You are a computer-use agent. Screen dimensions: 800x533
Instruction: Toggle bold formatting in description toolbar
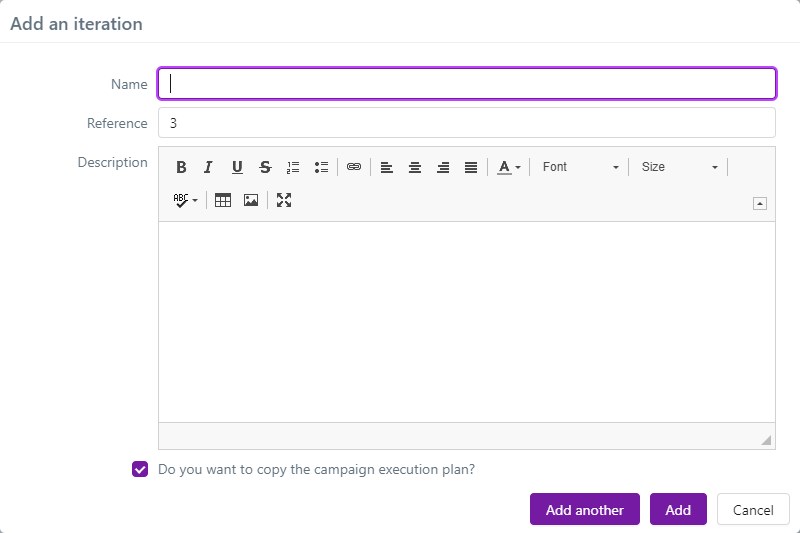pyautogui.click(x=181, y=168)
